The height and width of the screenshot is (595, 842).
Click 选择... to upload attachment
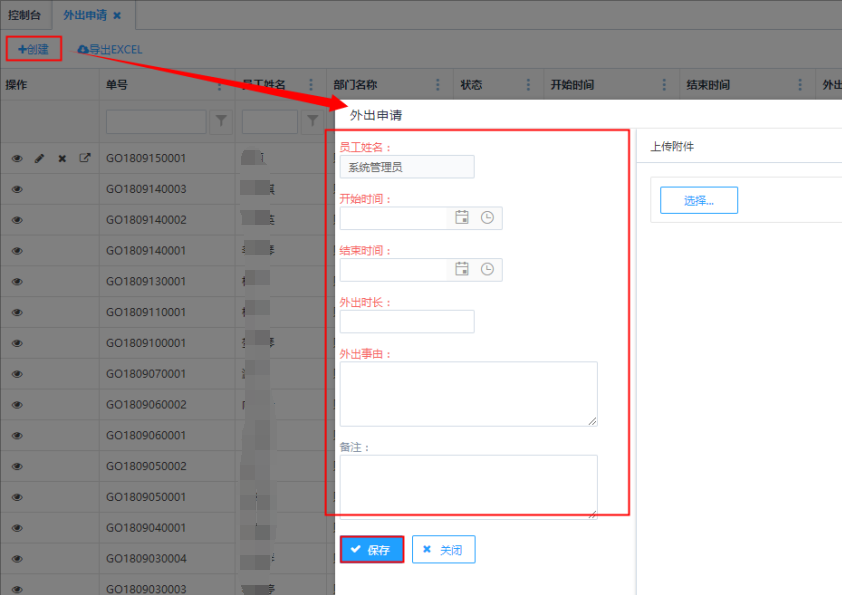click(699, 200)
